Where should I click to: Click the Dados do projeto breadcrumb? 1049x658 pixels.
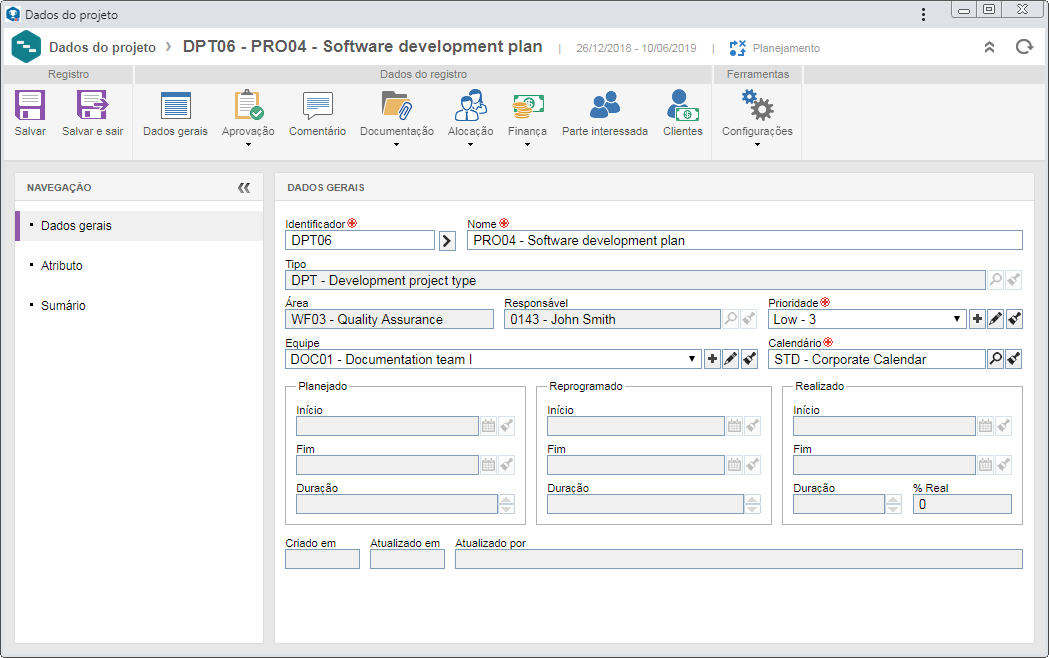102,47
